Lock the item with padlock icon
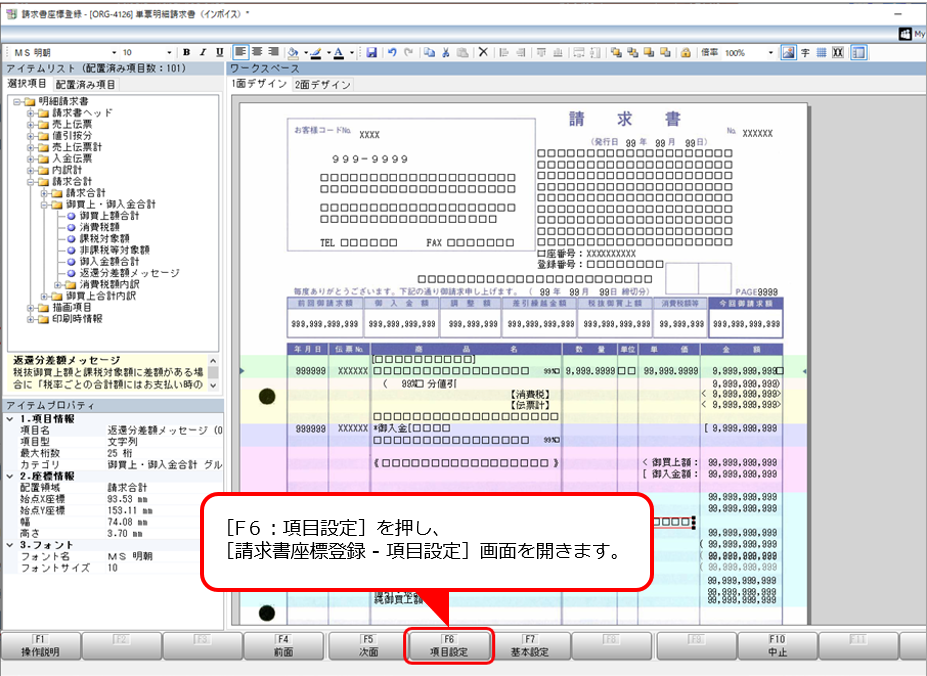Viewport: 927px width, 676px height. pos(686,53)
